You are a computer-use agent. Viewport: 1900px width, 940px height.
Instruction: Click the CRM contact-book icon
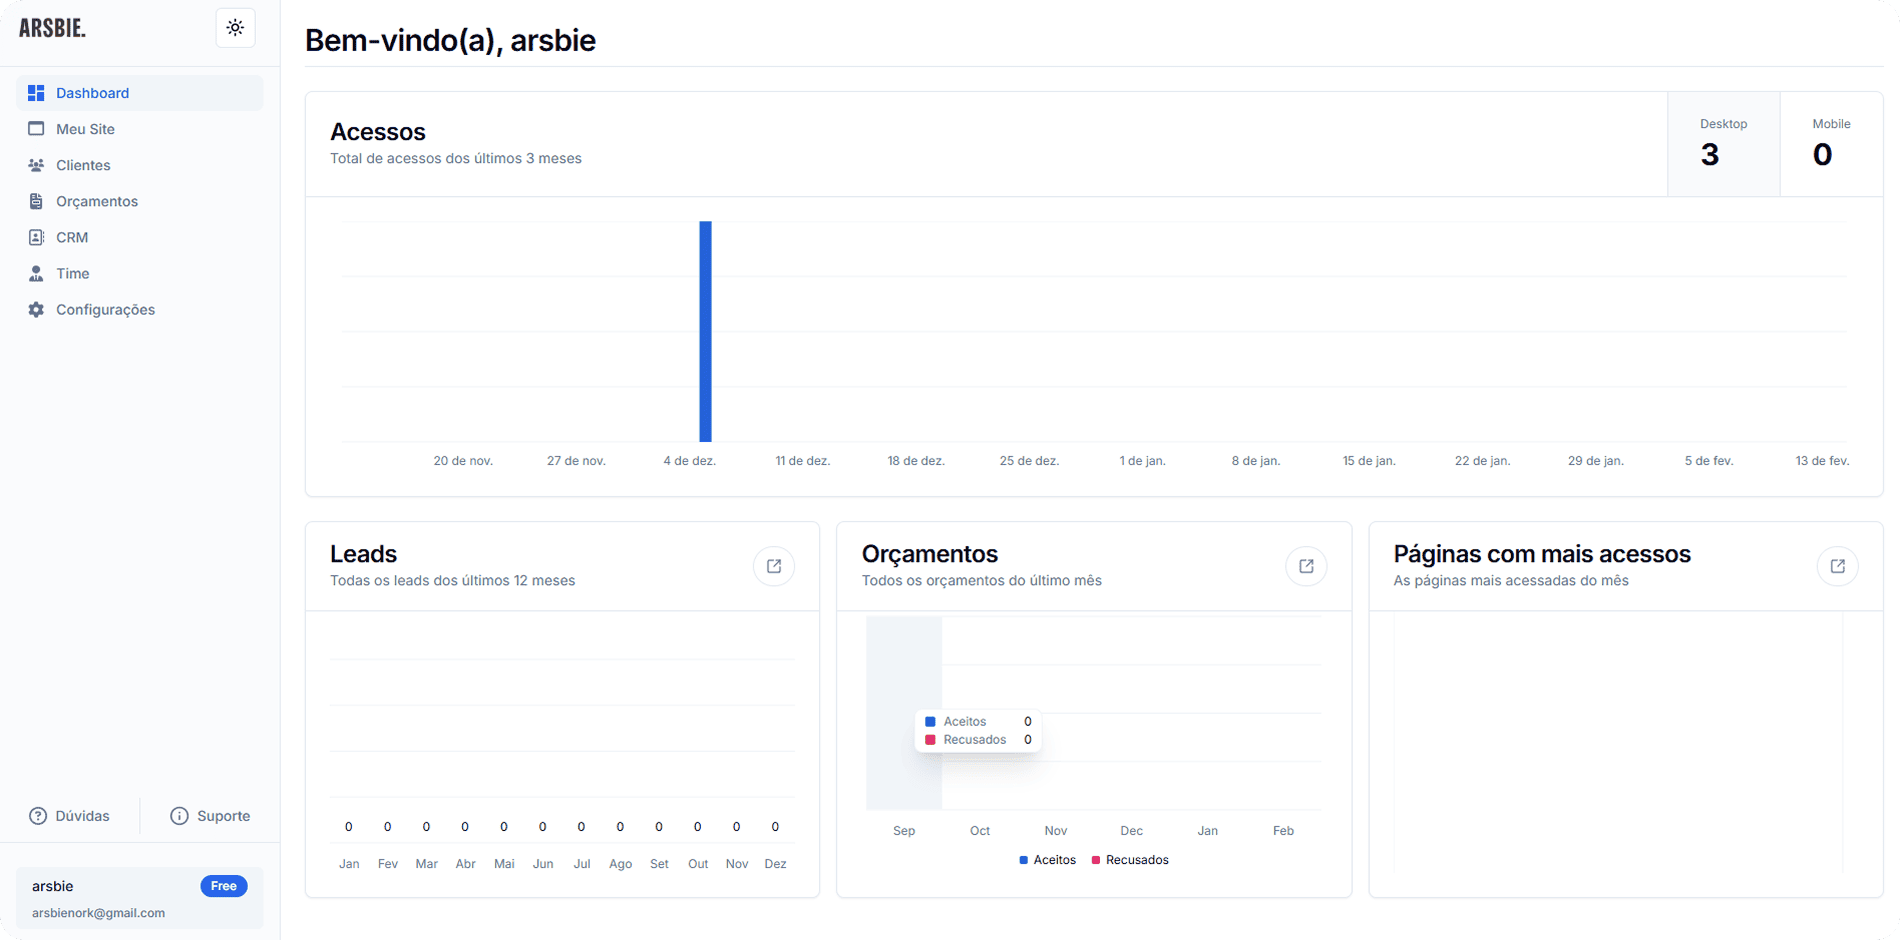pos(36,237)
